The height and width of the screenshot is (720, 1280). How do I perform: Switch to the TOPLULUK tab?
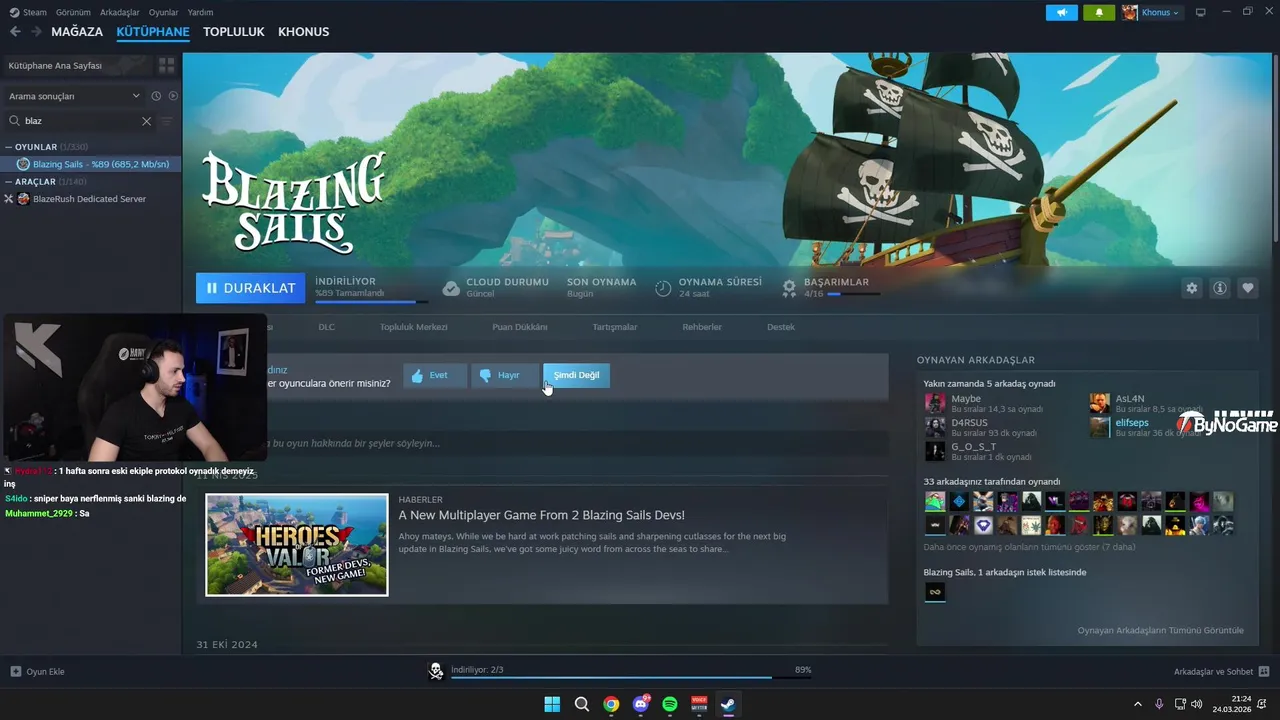(233, 32)
